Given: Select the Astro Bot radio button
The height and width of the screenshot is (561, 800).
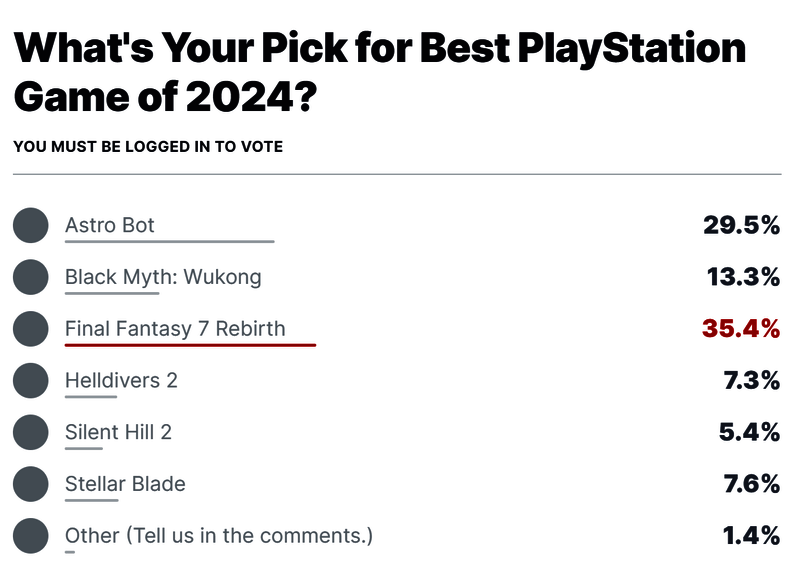Looking at the screenshot, I should [x=31, y=225].
